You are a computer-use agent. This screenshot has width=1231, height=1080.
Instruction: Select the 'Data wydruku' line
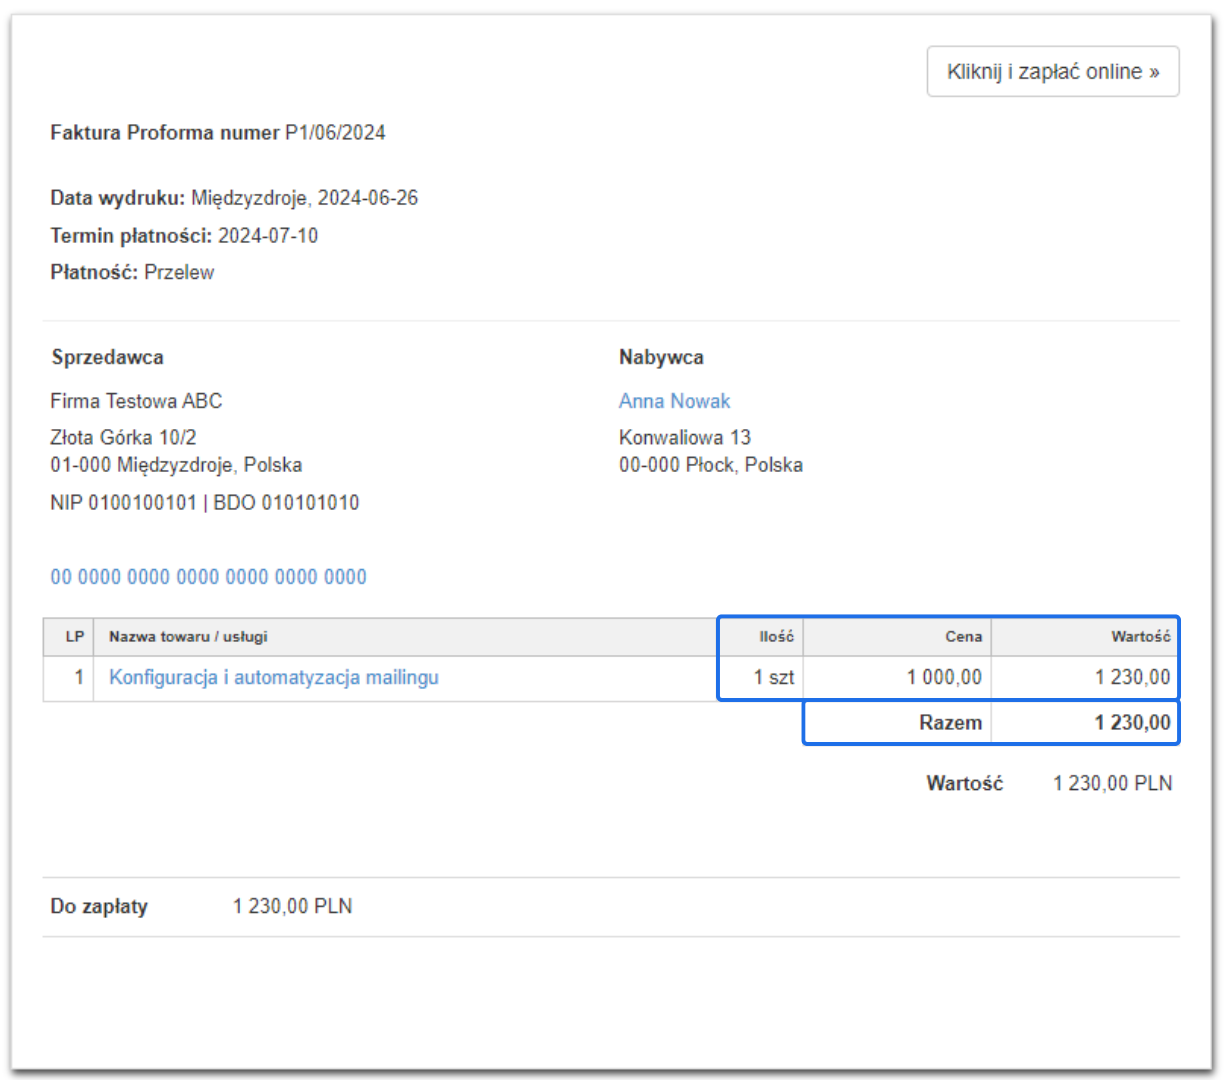234,198
